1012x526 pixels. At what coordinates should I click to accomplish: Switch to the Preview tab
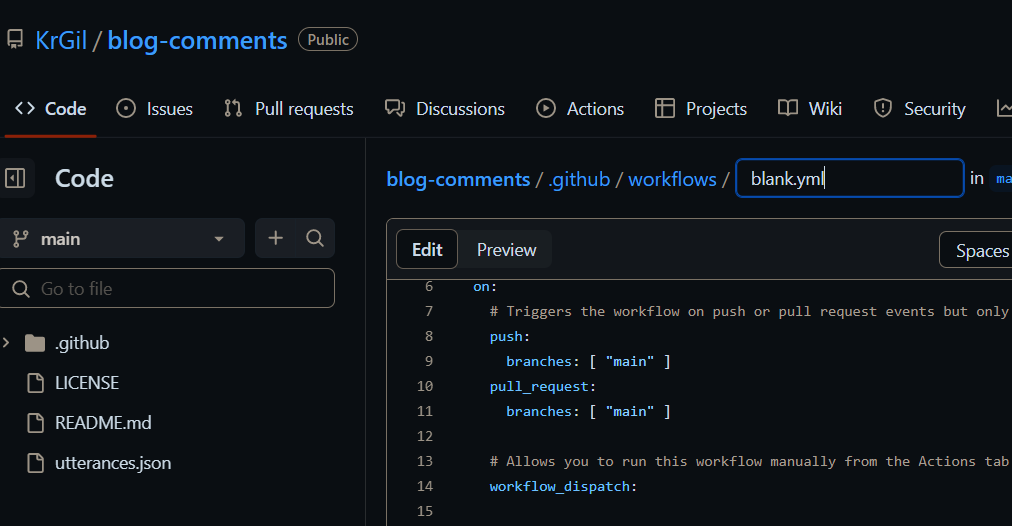coord(506,249)
